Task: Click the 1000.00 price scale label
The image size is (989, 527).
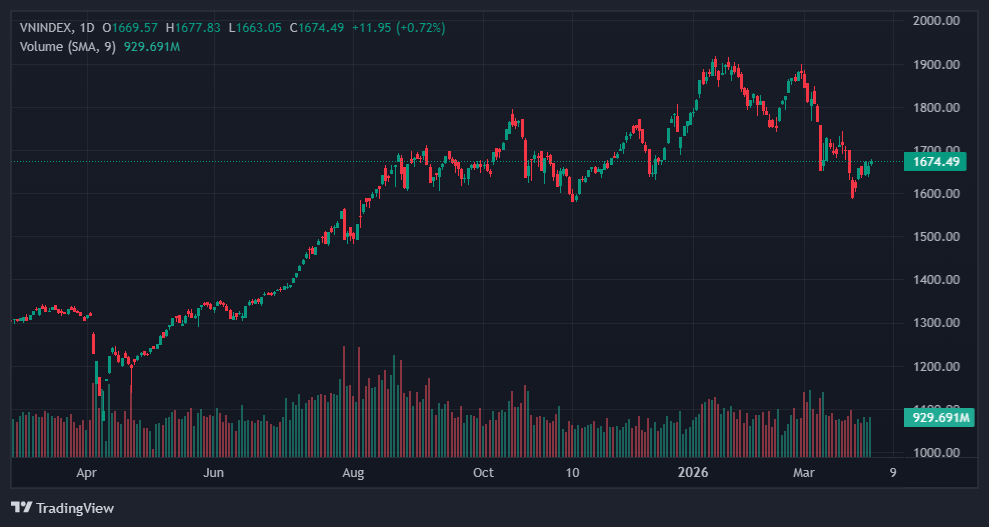Action: pos(936,453)
